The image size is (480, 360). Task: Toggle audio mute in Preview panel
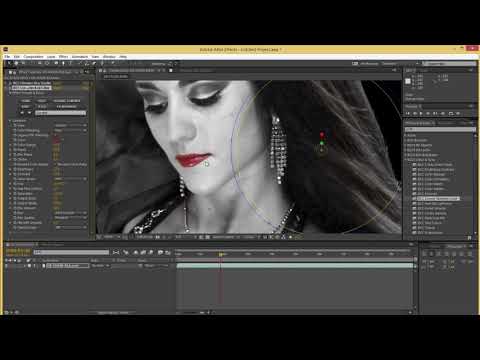(x=443, y=113)
